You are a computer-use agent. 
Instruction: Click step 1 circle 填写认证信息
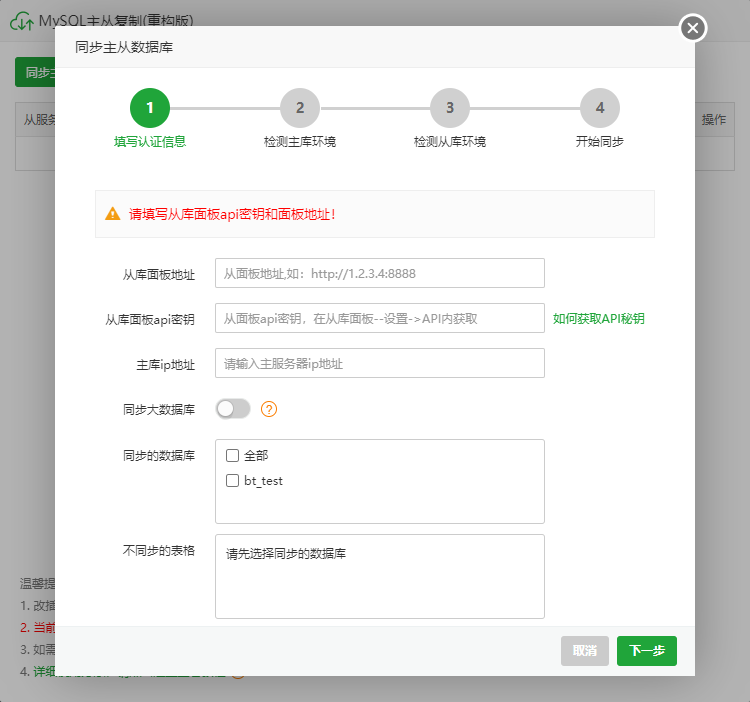coord(150,107)
